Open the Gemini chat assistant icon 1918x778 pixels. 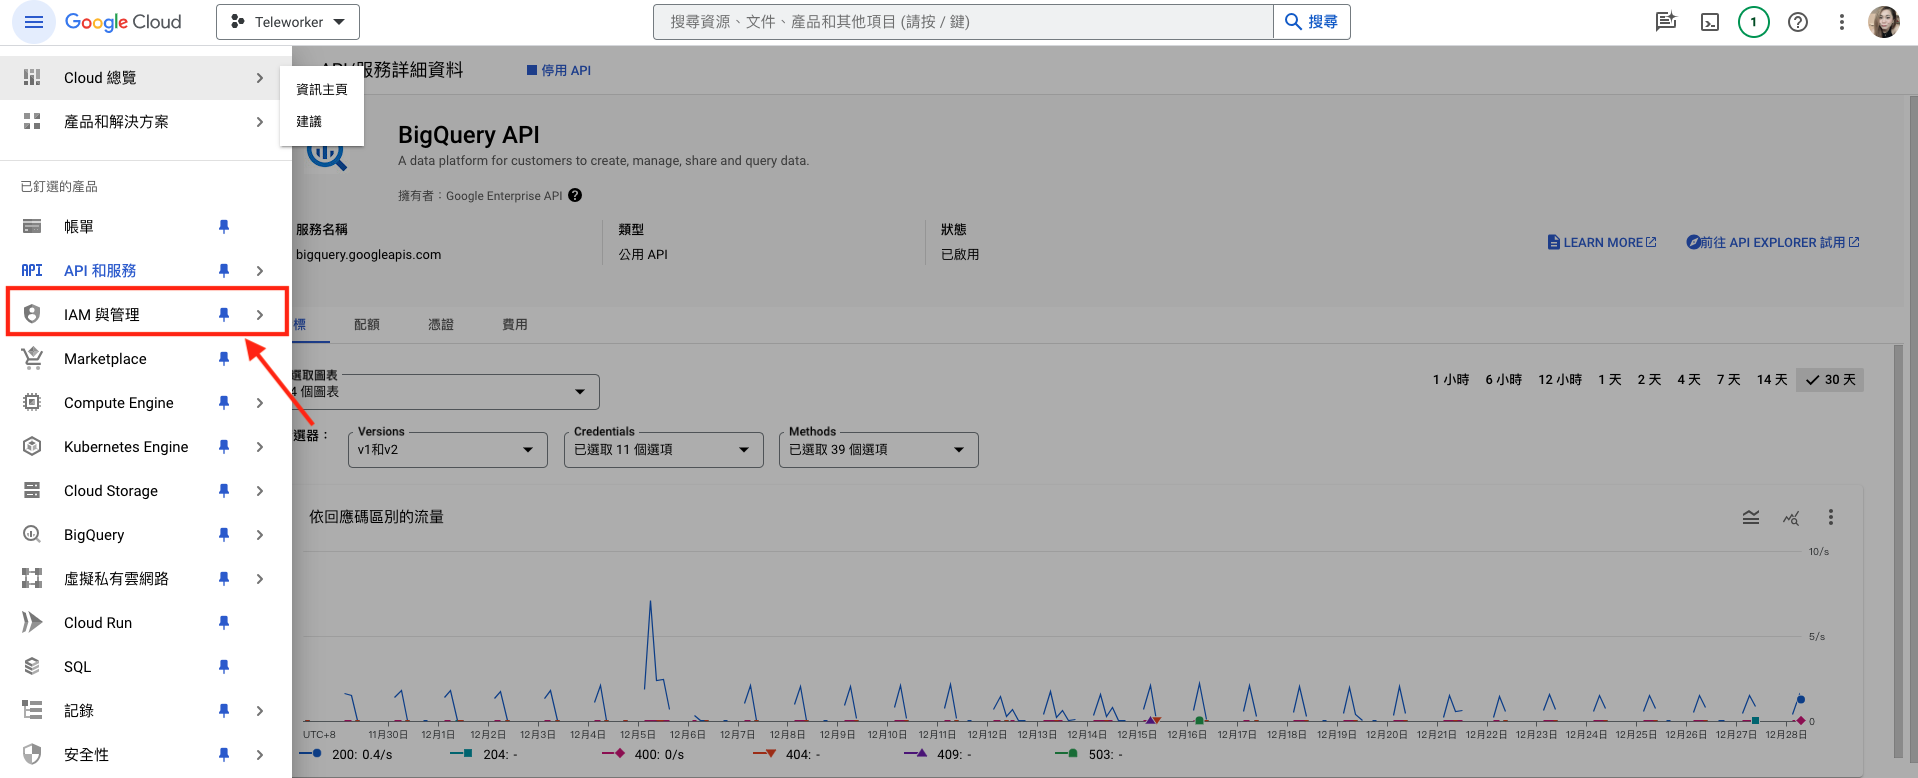[x=1666, y=22]
